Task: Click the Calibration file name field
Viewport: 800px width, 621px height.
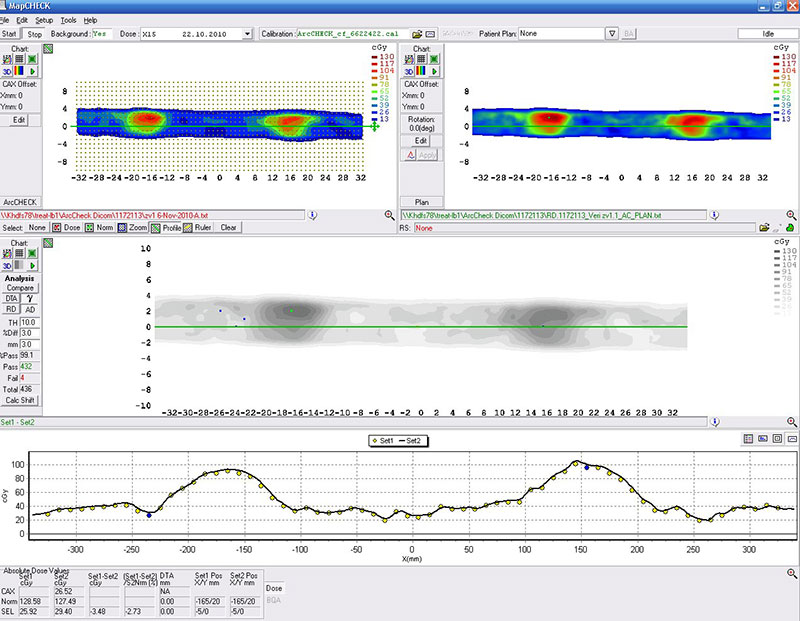Action: pyautogui.click(x=353, y=34)
